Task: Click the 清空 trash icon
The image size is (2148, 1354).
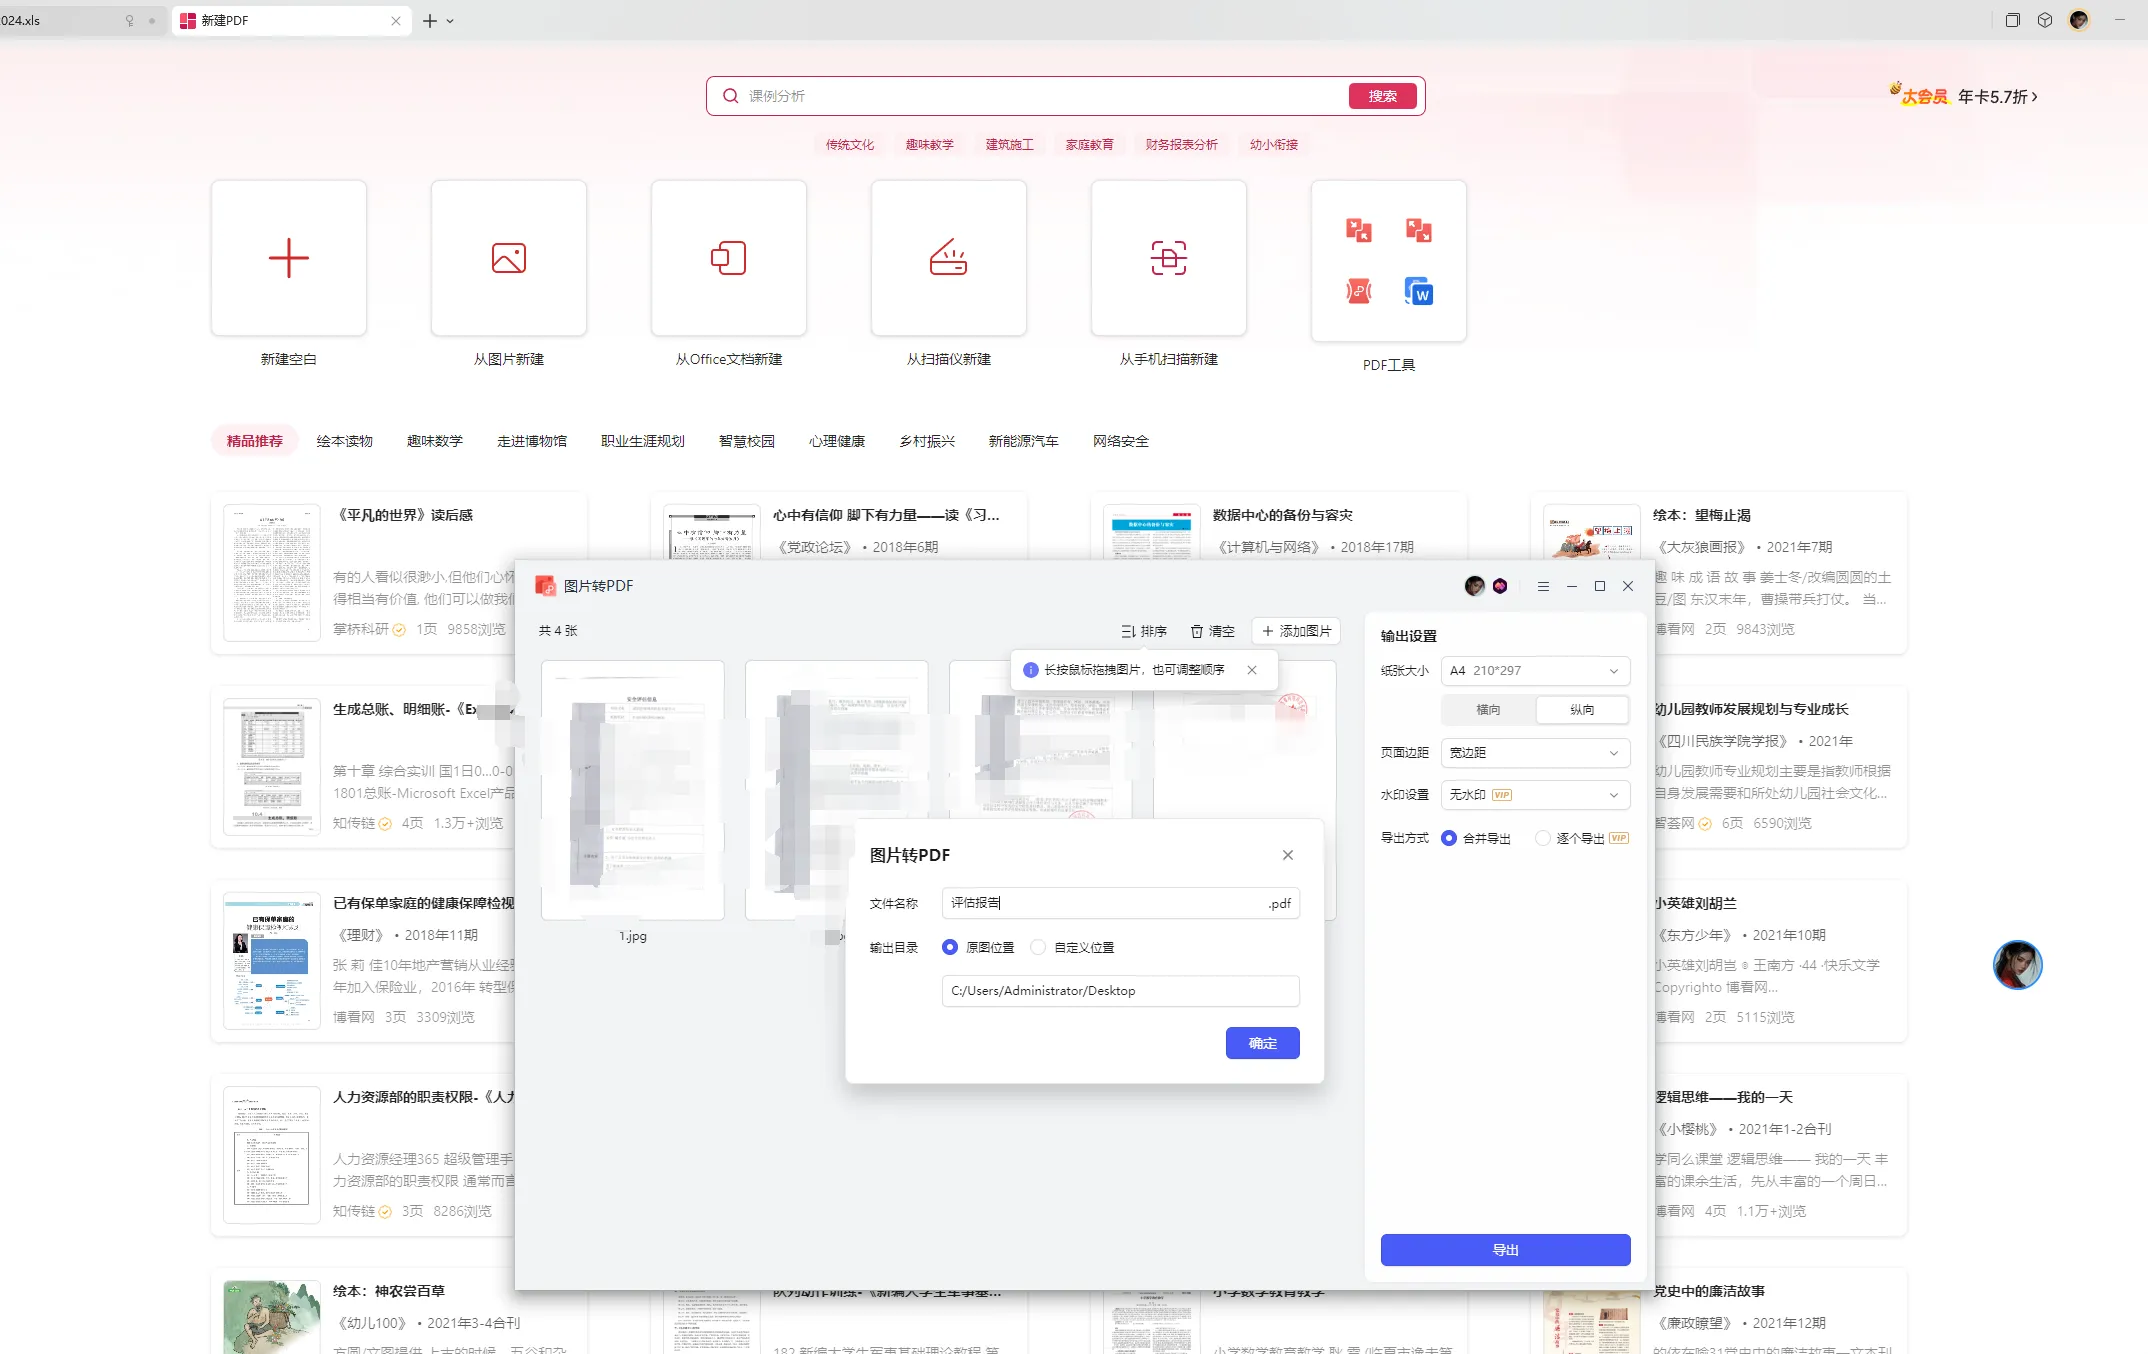Action: point(1197,631)
